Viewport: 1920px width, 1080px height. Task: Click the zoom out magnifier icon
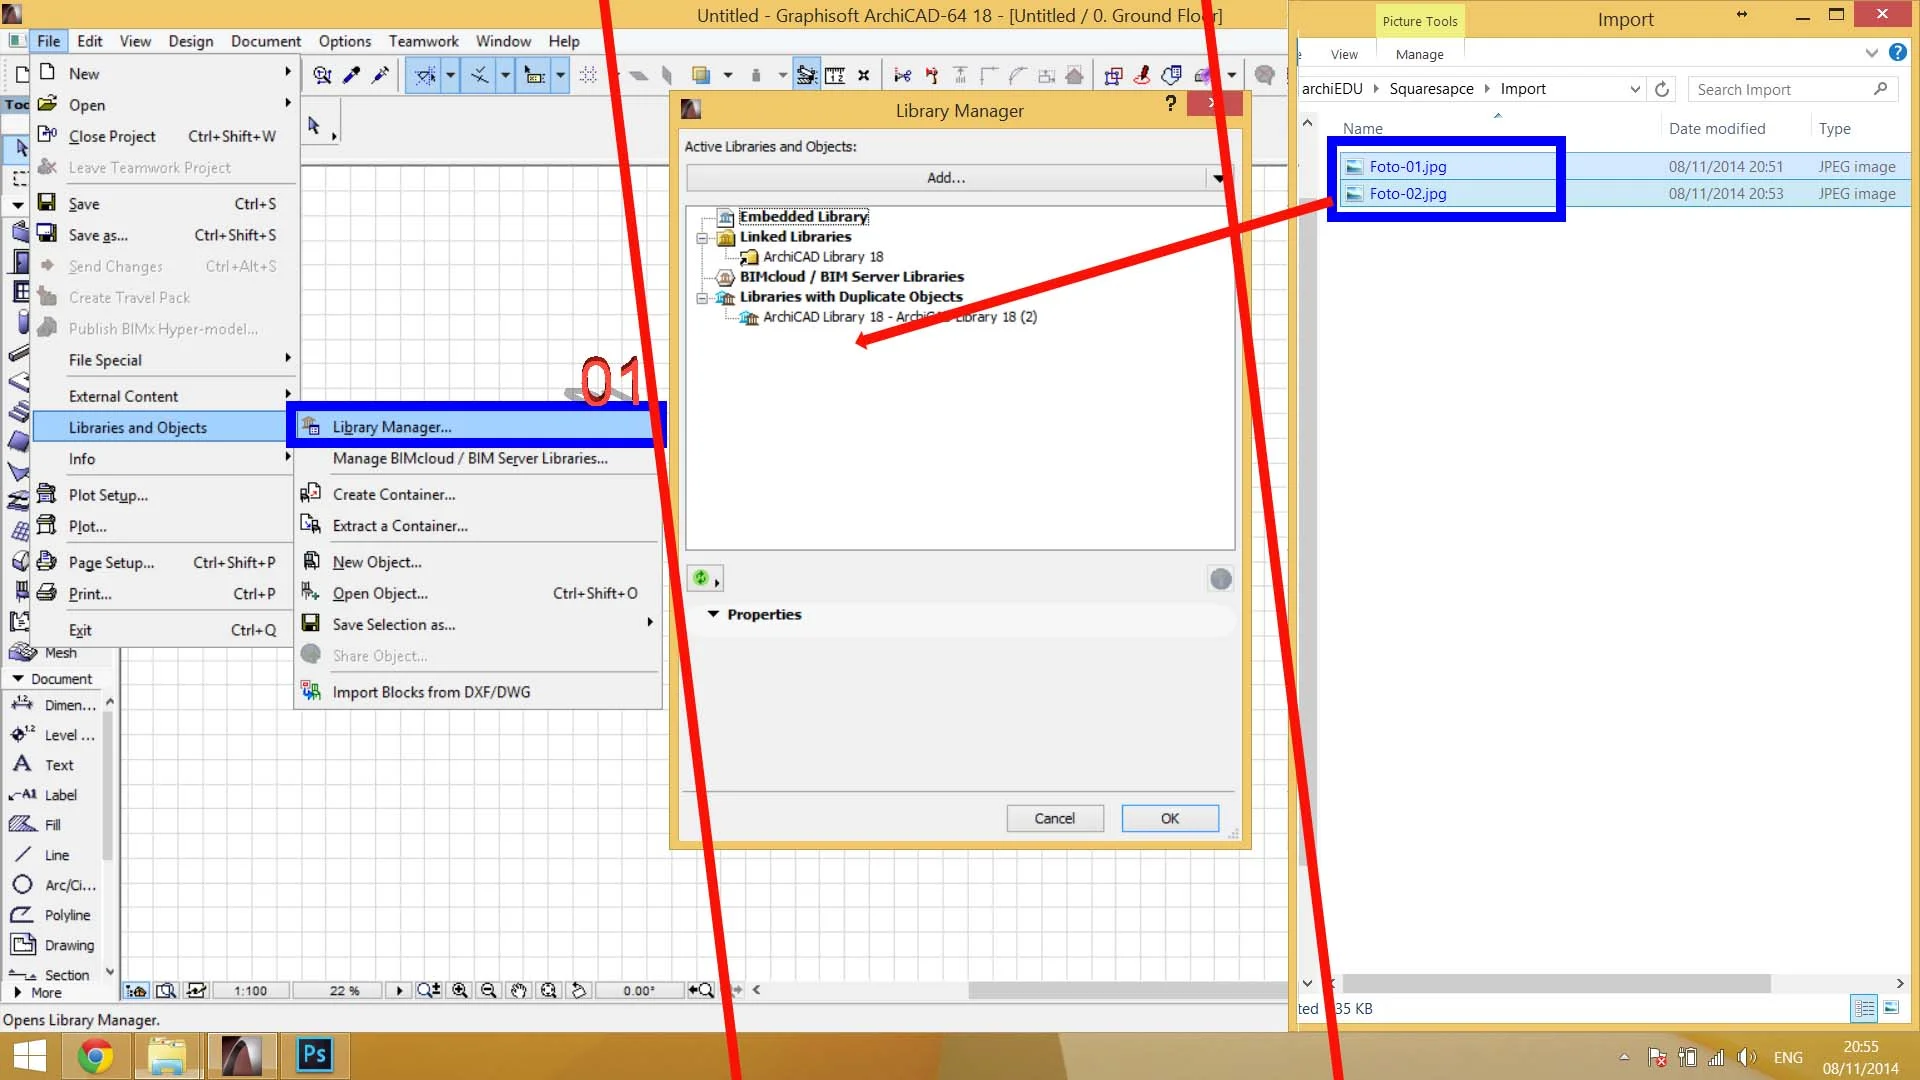click(489, 990)
